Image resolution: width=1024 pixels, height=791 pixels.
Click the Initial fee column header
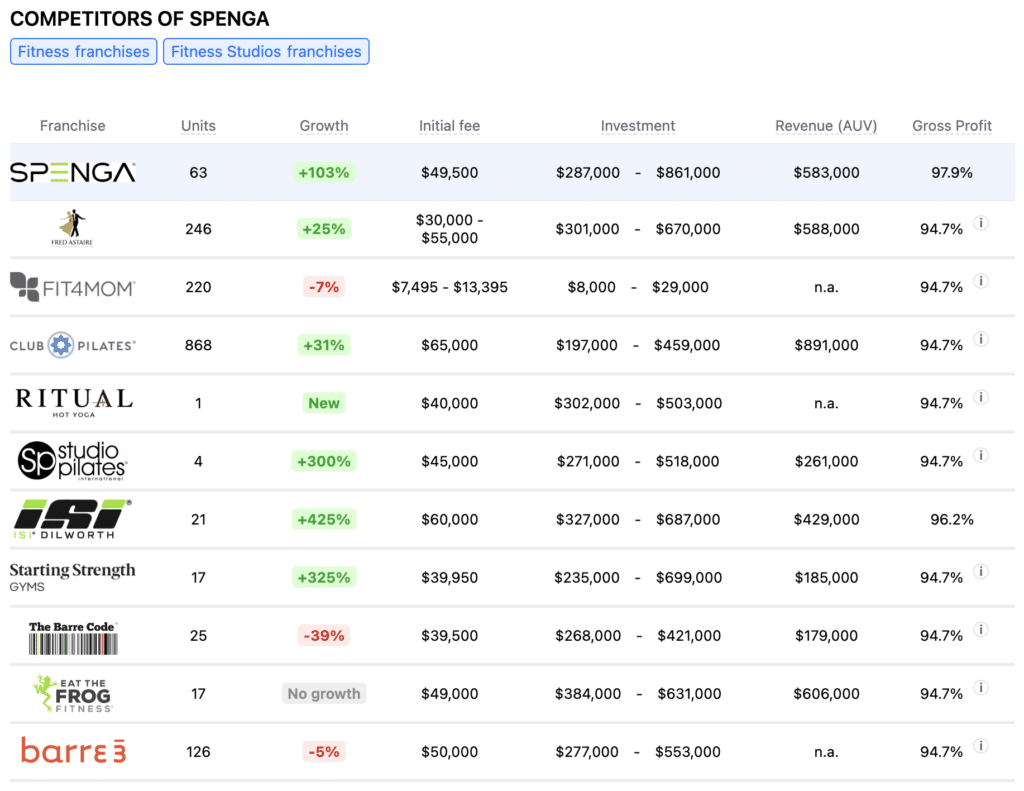point(449,125)
